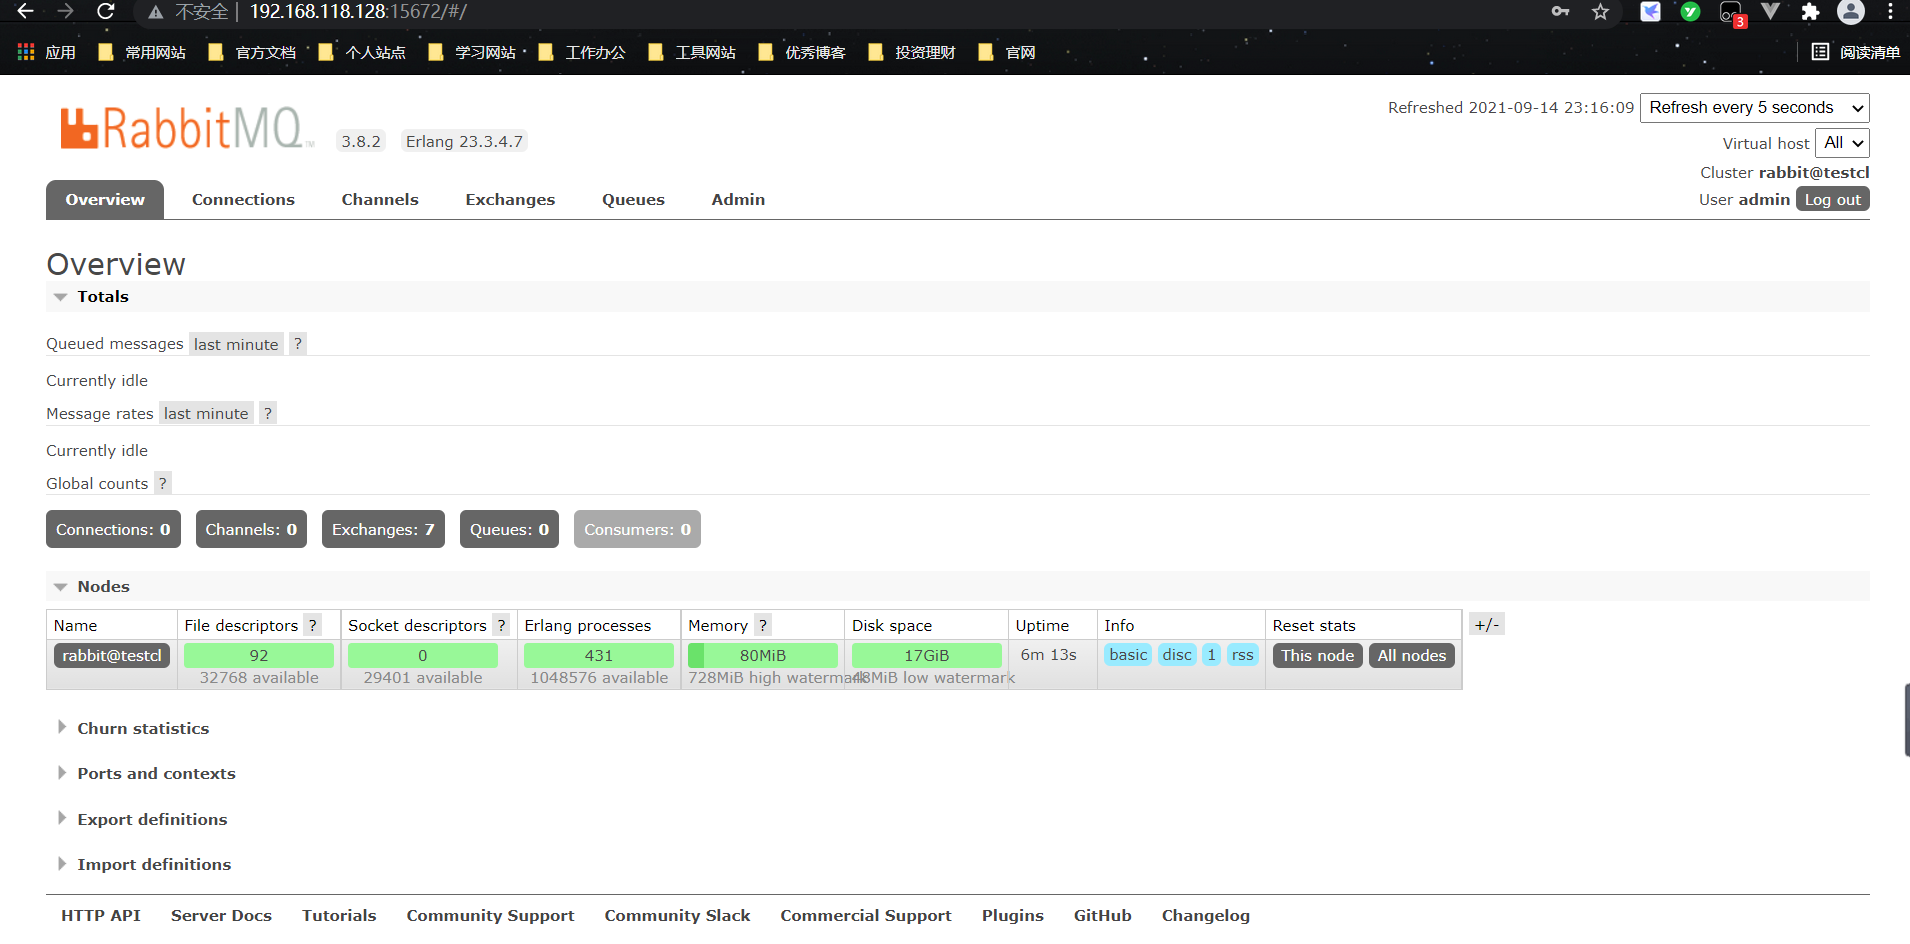
Task: Show help for Memory column
Action: [763, 625]
